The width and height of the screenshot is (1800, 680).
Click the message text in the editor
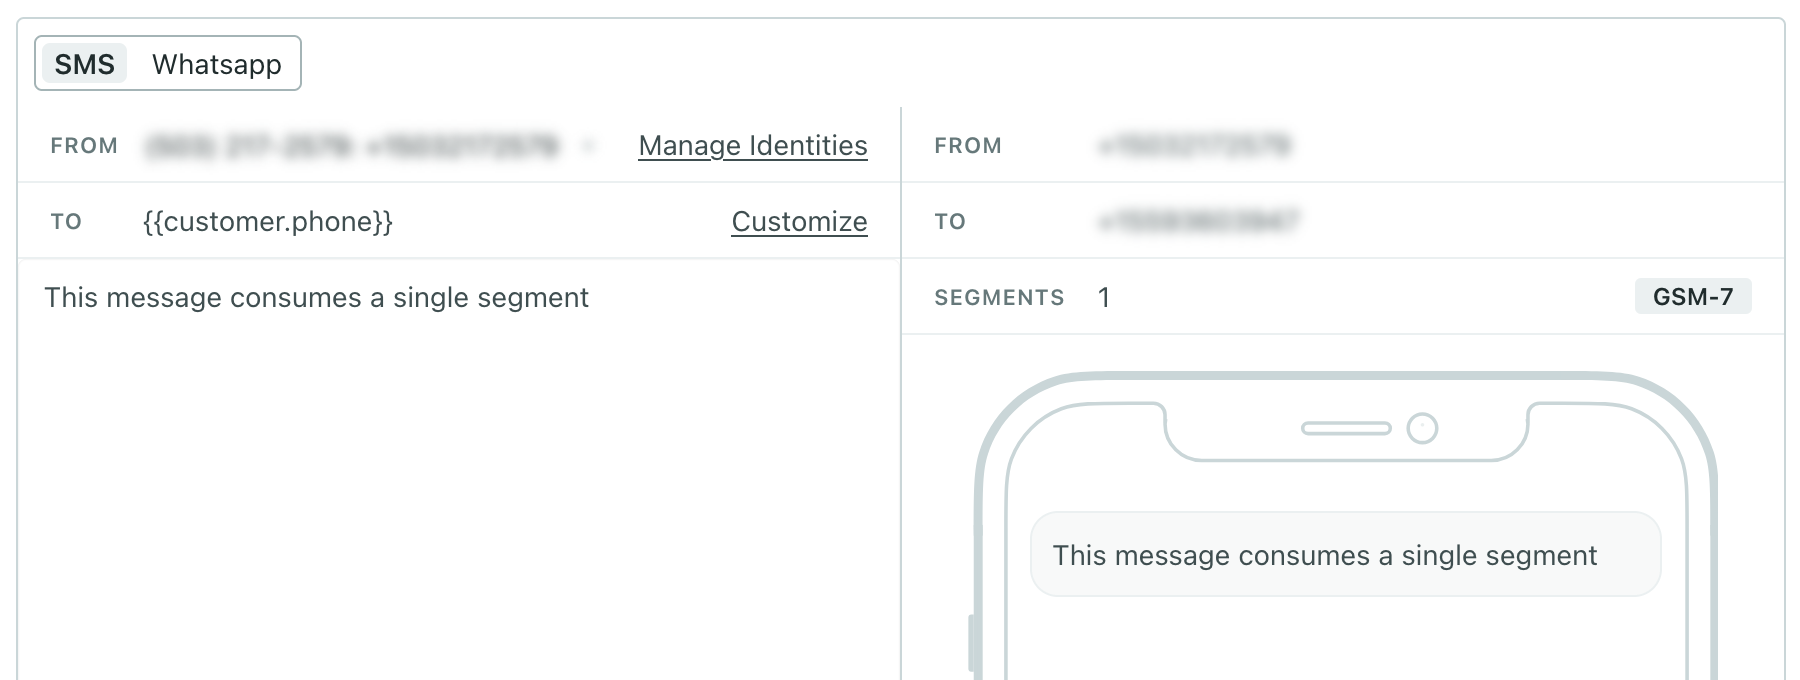pos(316,298)
